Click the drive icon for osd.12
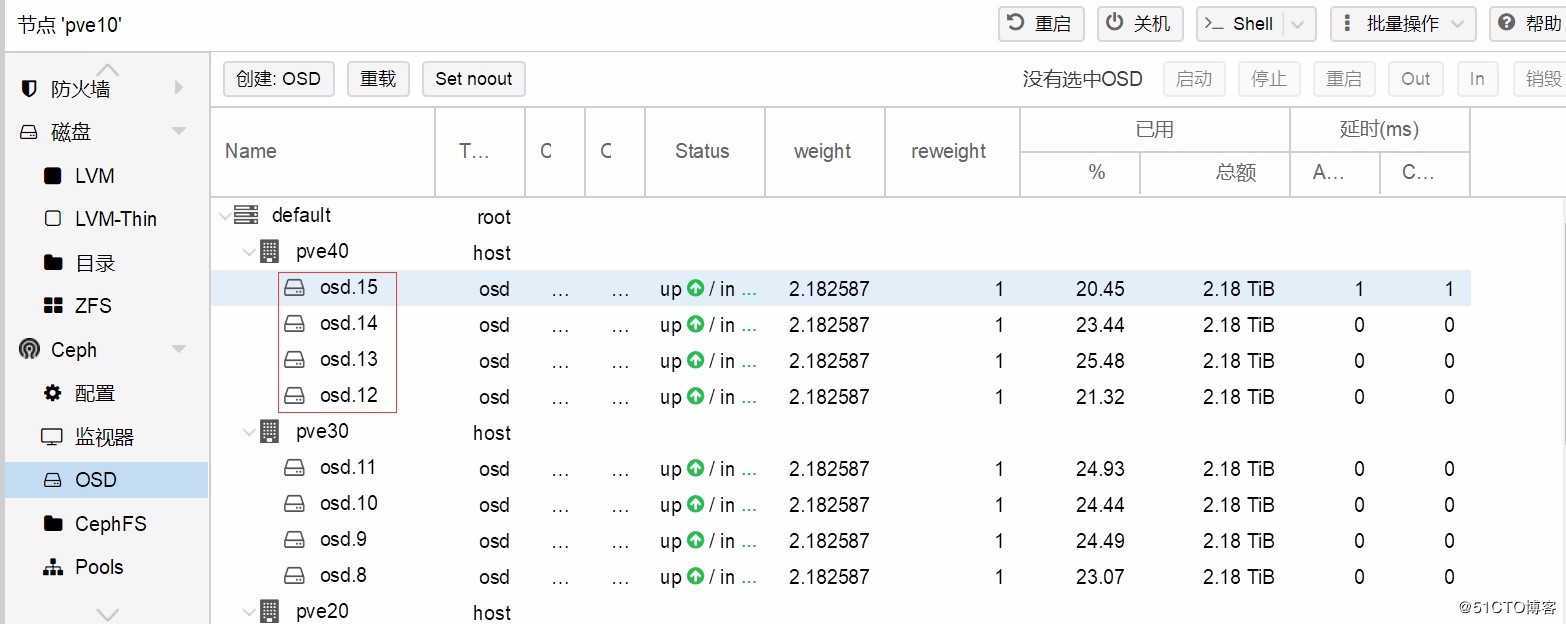Viewport: 1566px width, 624px height. [294, 396]
